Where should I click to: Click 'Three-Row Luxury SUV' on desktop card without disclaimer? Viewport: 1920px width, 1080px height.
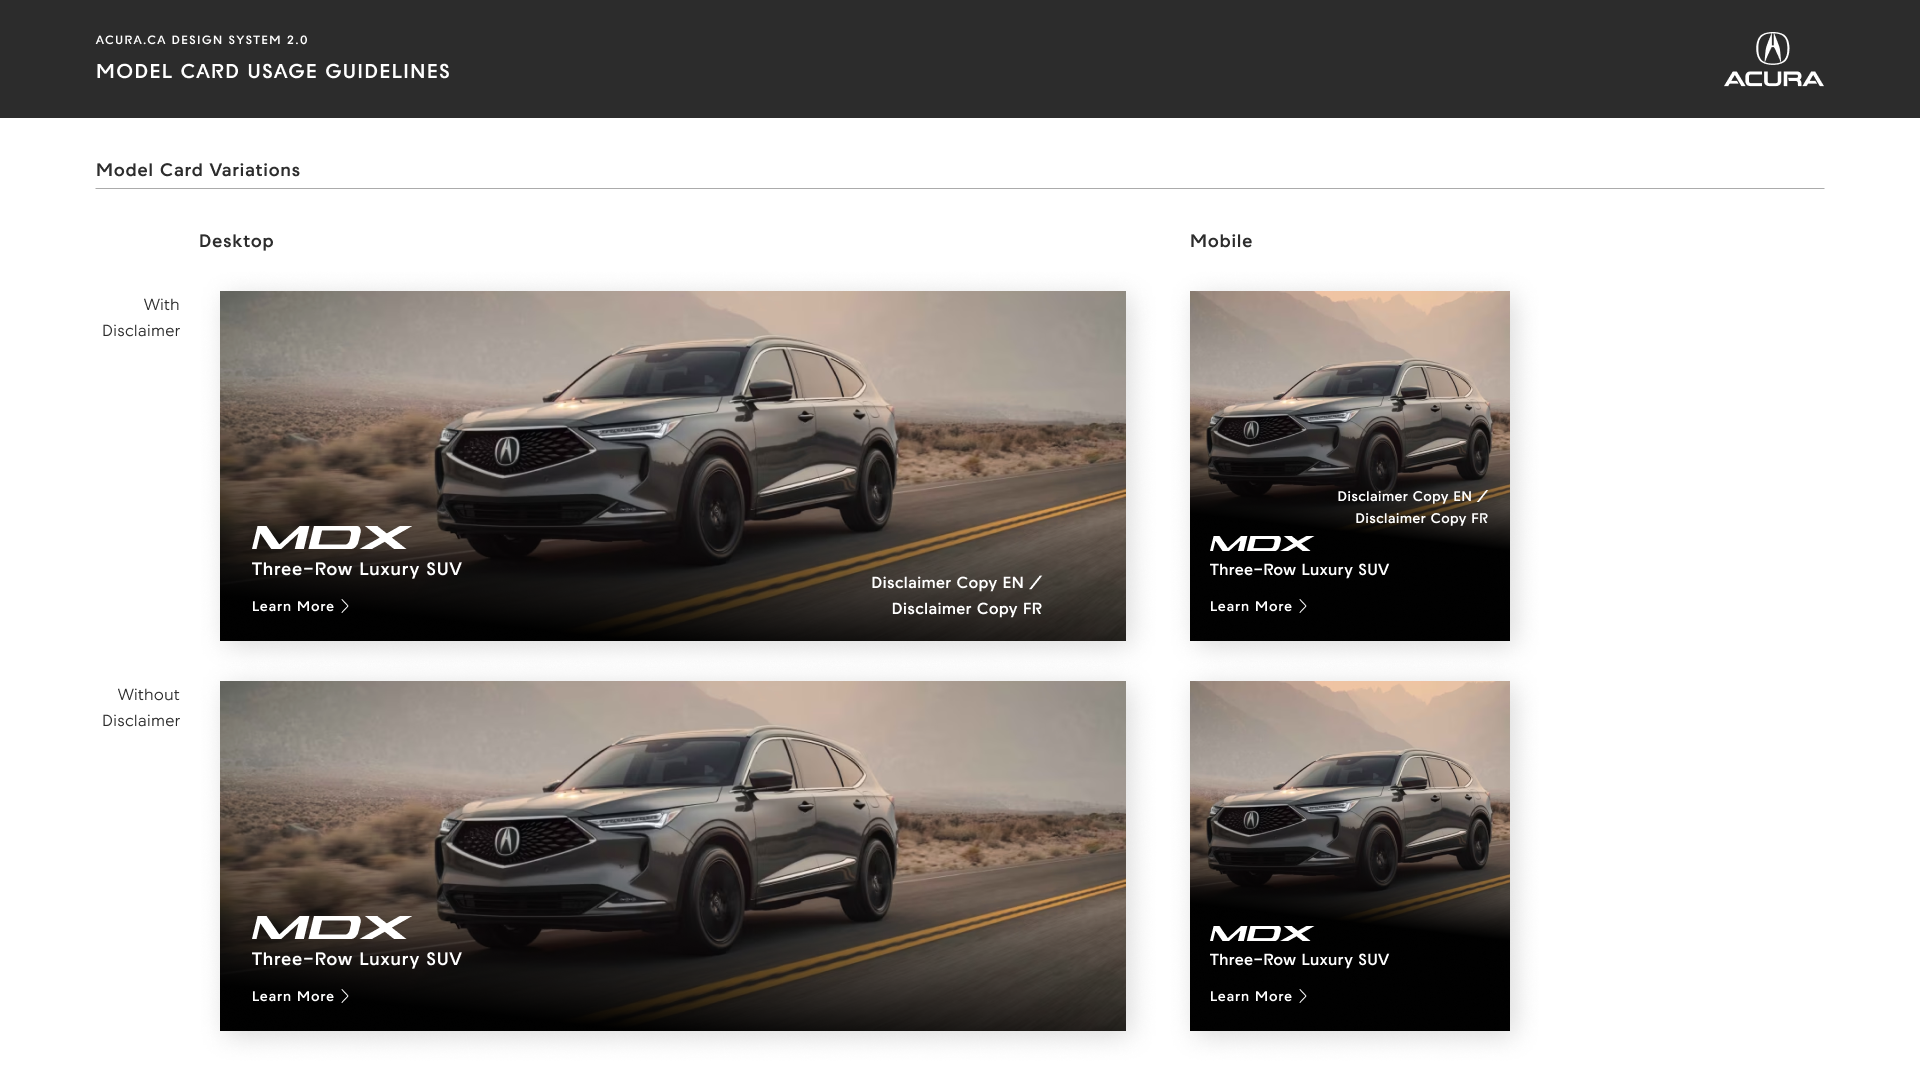[357, 959]
